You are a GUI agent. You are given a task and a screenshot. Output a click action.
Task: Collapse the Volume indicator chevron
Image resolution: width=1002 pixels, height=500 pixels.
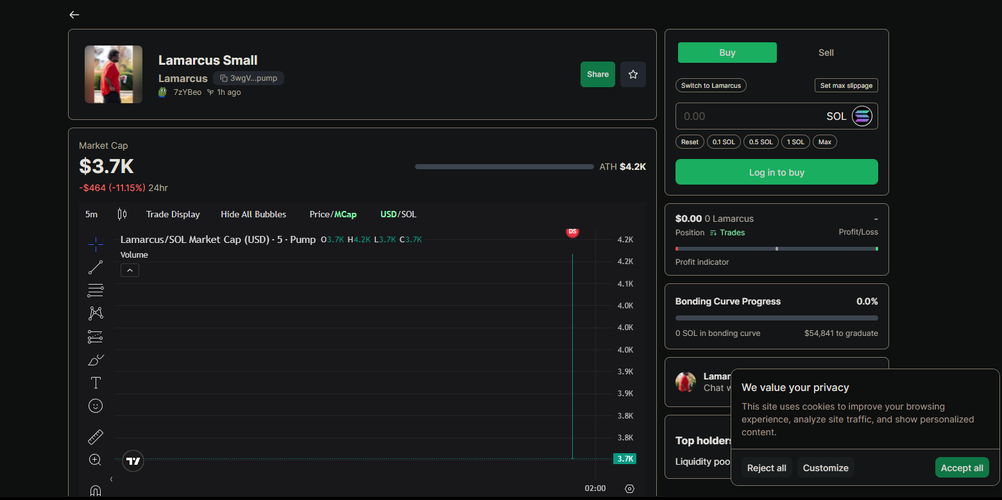[x=130, y=270]
